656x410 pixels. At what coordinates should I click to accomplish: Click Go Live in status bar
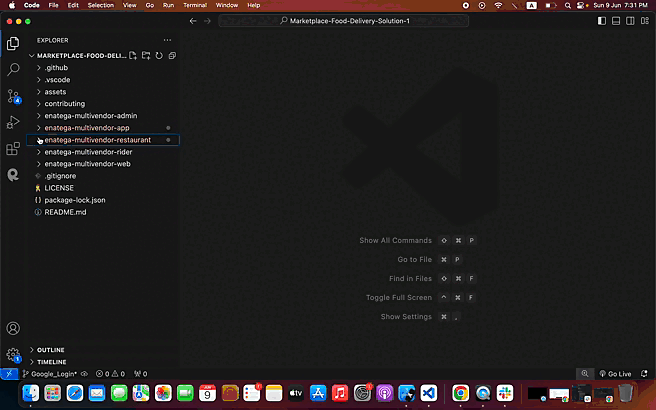pyautogui.click(x=614, y=373)
